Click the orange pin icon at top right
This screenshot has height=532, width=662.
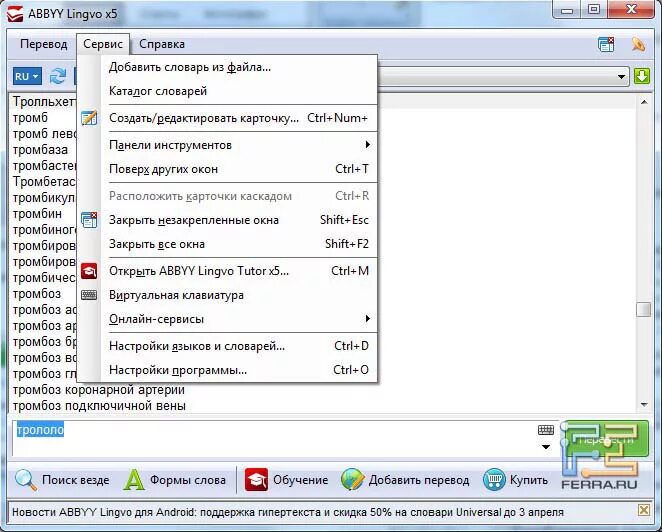click(638, 44)
